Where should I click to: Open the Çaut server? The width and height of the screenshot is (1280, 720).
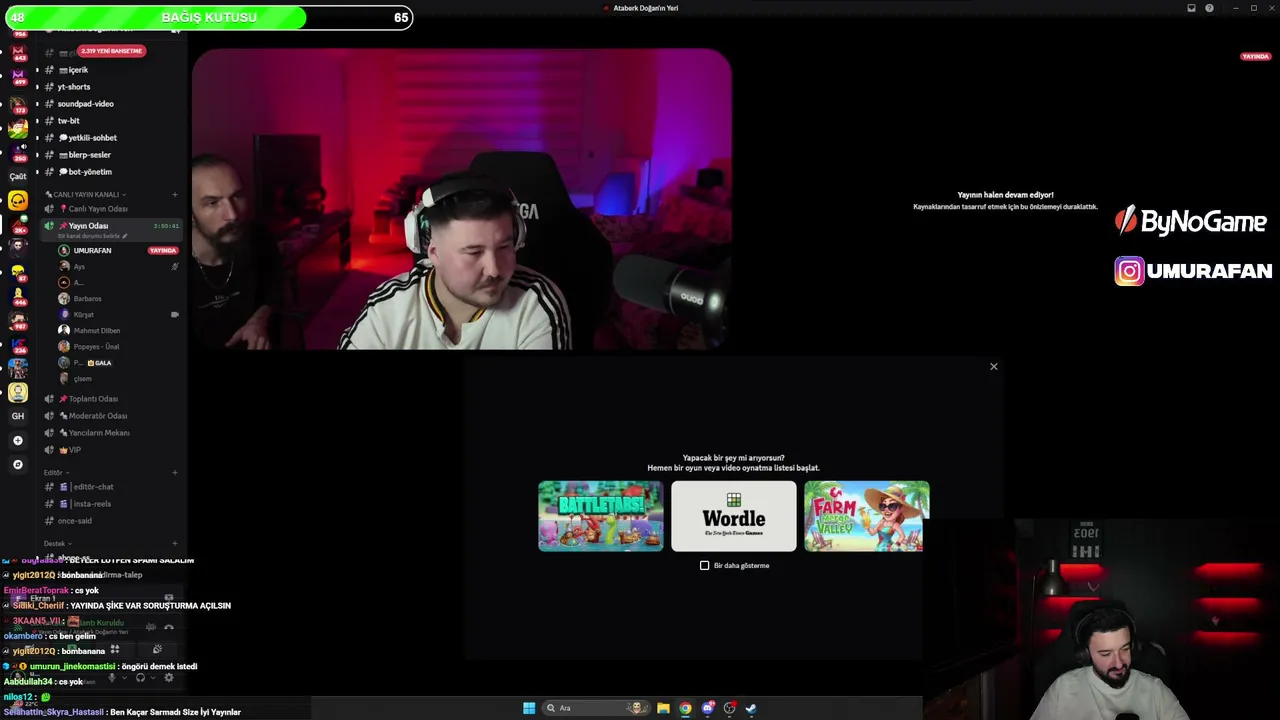pos(18,176)
